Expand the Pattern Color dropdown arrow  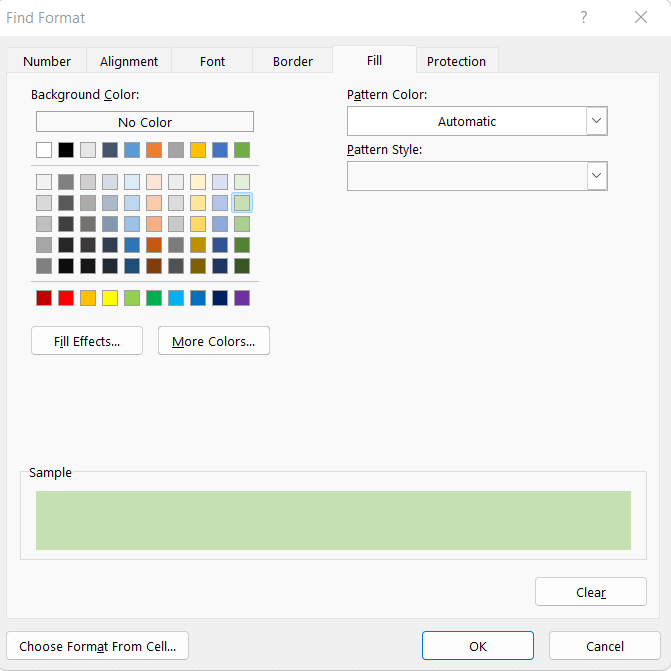click(x=597, y=121)
